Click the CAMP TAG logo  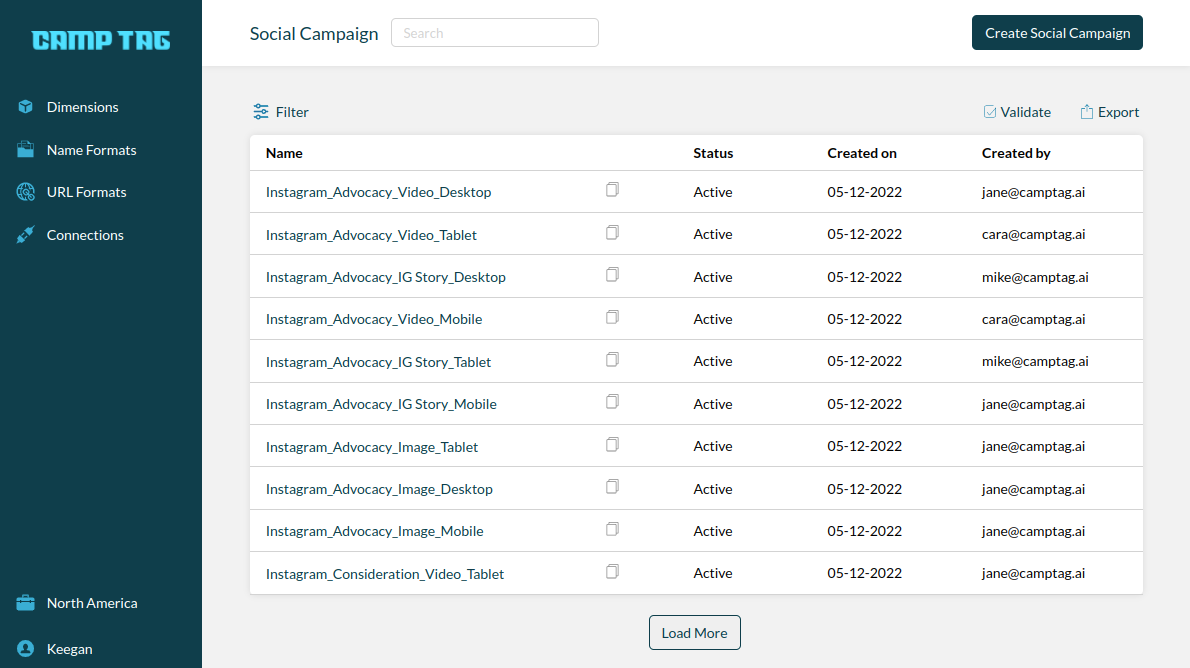coord(101,40)
